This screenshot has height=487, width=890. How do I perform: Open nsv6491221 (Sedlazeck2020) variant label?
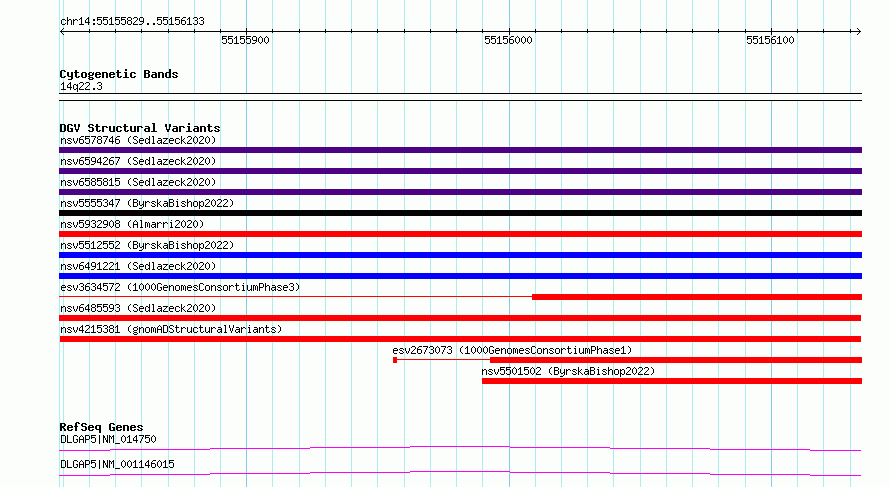pos(138,266)
